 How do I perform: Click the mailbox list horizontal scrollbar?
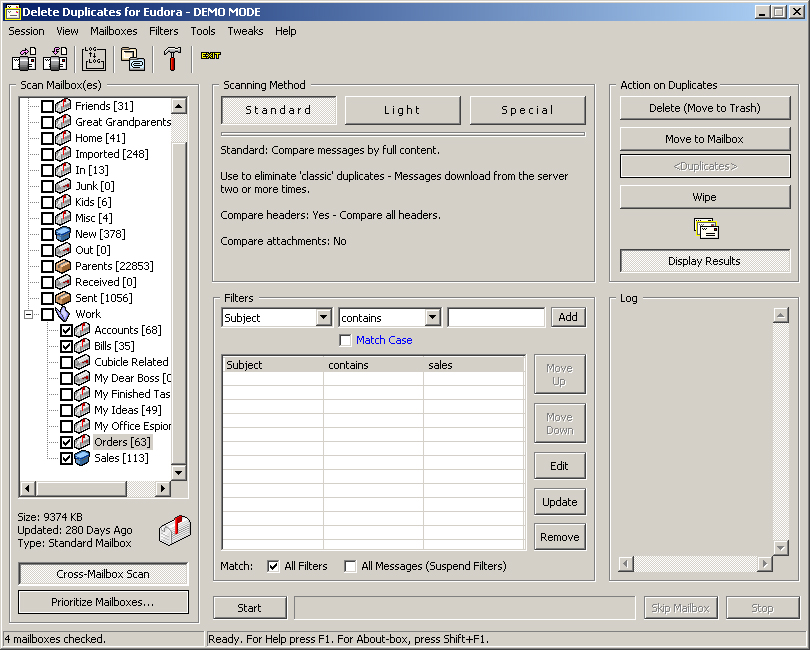click(x=95, y=489)
